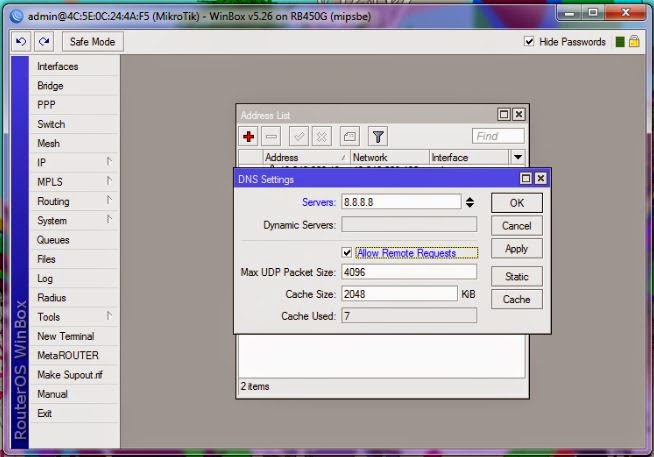Open New Terminal

click(74, 336)
